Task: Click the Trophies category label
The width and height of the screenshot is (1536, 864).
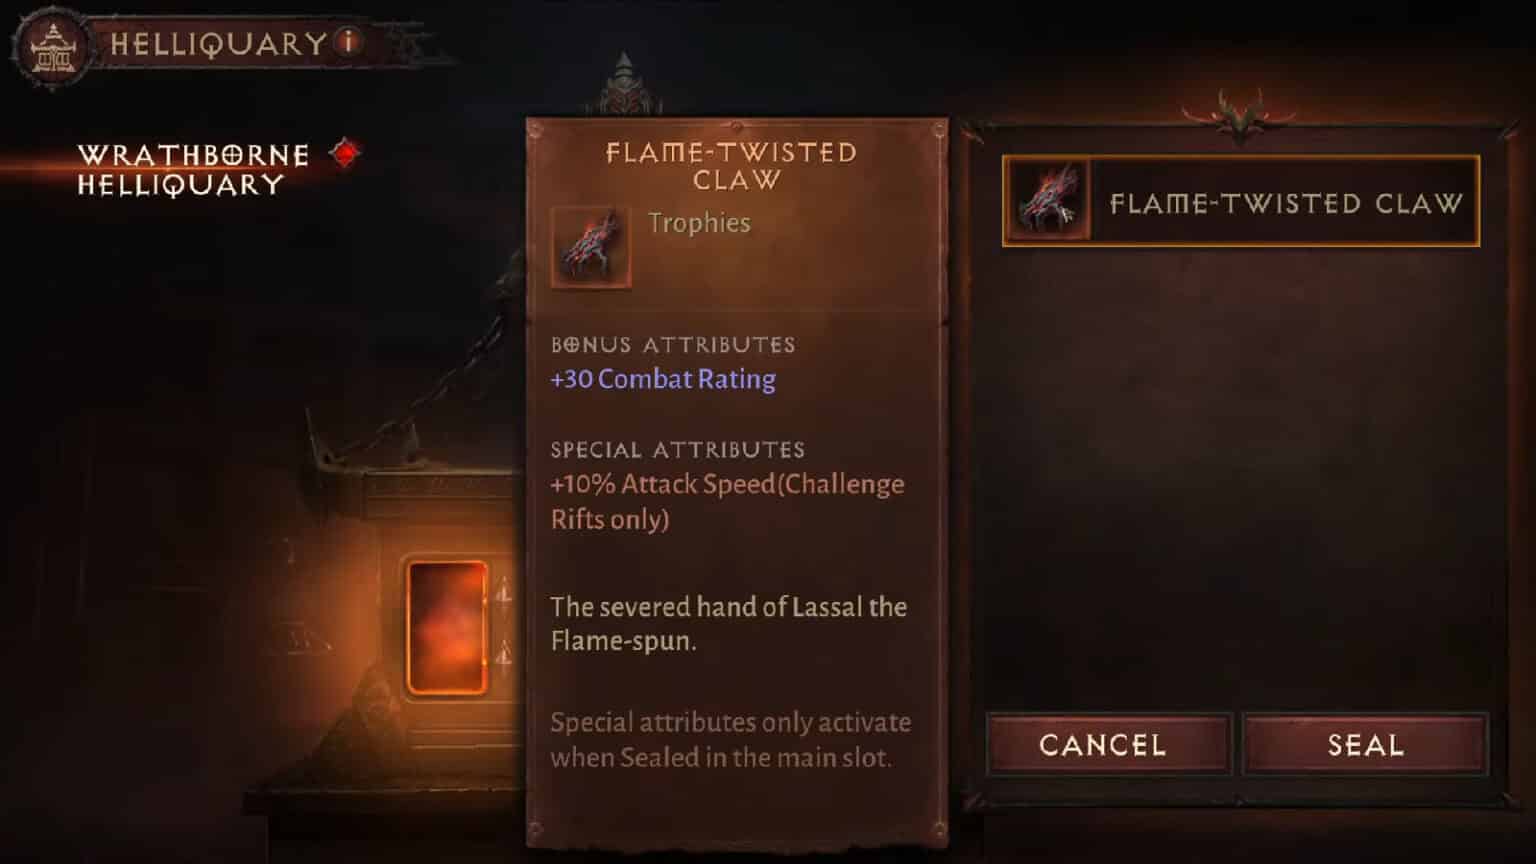Action: [699, 222]
